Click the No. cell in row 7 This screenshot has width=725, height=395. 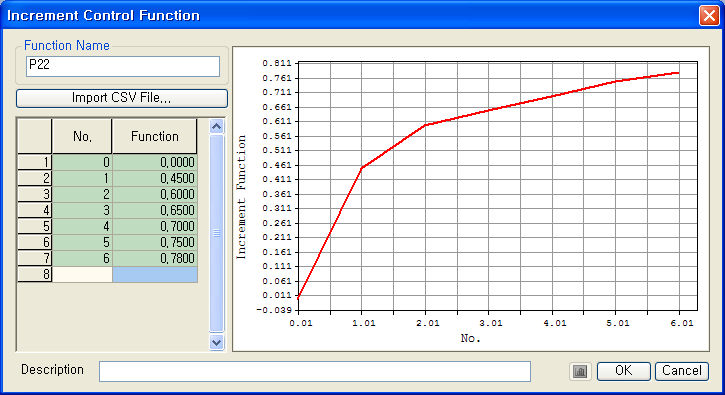click(x=82, y=258)
